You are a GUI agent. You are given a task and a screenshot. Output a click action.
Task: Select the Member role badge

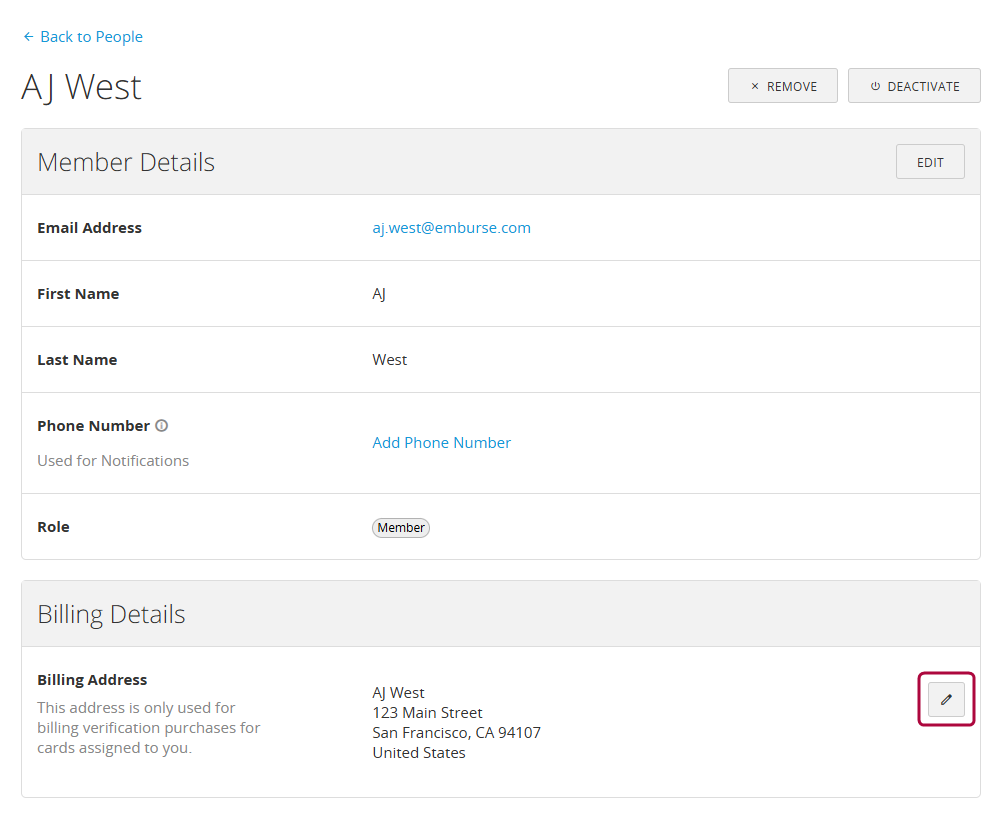pos(400,527)
